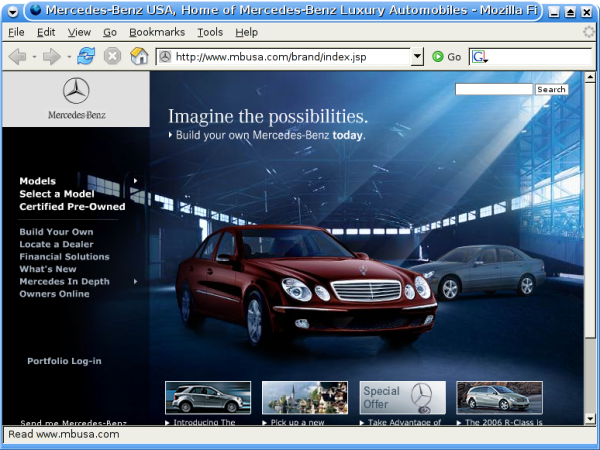This screenshot has height=450, width=600.
Task: Click the browser throbber activity icon
Action: click(589, 32)
